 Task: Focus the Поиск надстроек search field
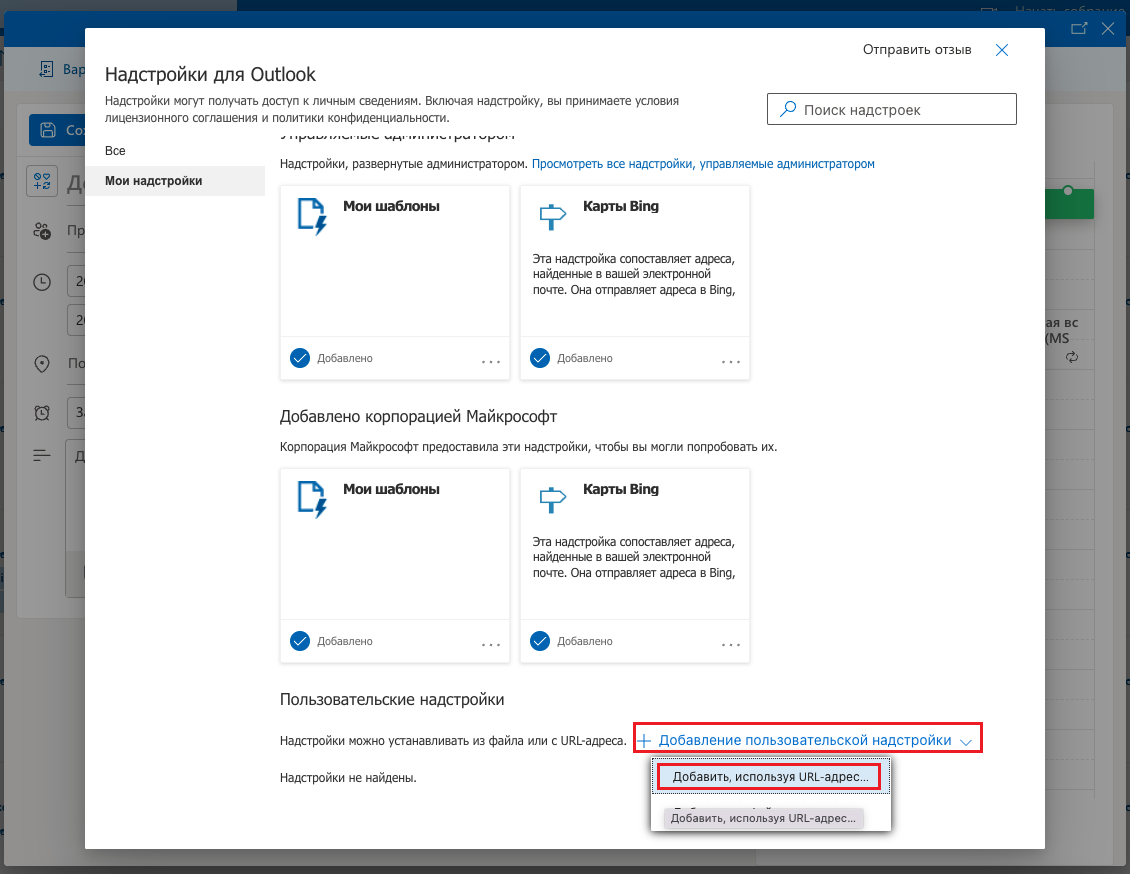891,110
